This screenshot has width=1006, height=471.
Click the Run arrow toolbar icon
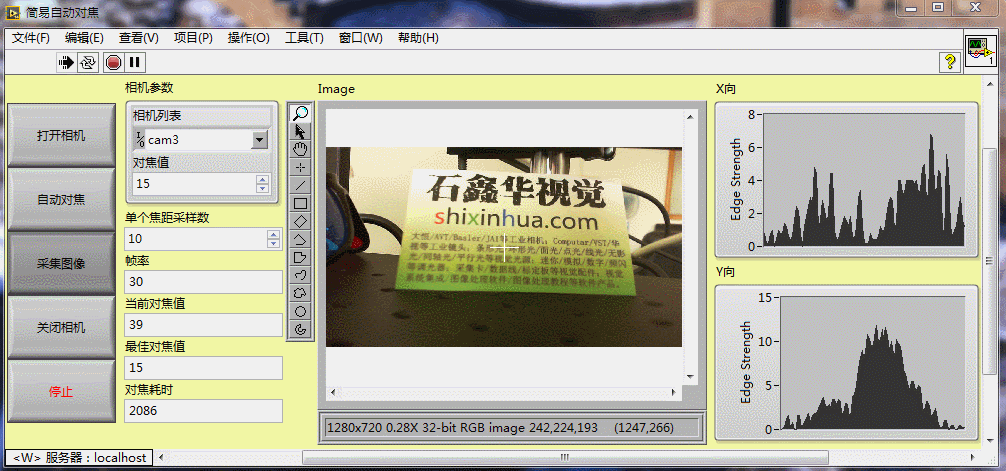[67, 62]
